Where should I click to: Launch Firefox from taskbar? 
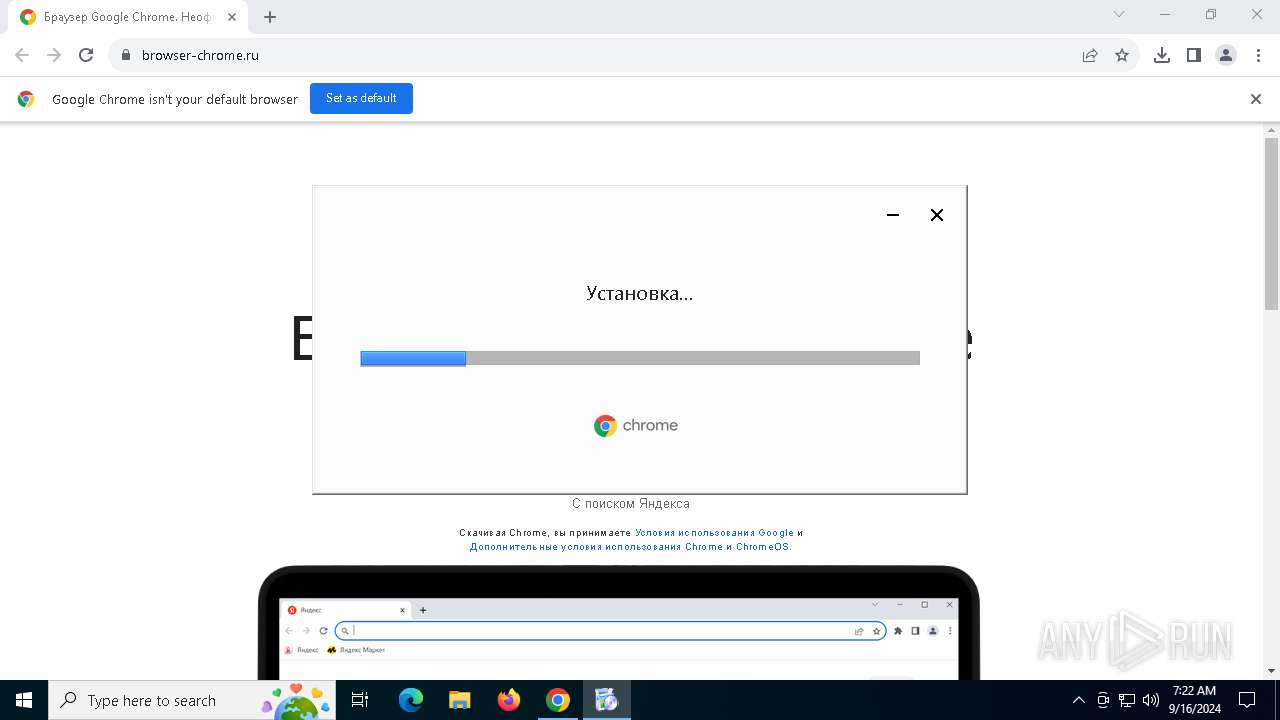click(x=509, y=700)
